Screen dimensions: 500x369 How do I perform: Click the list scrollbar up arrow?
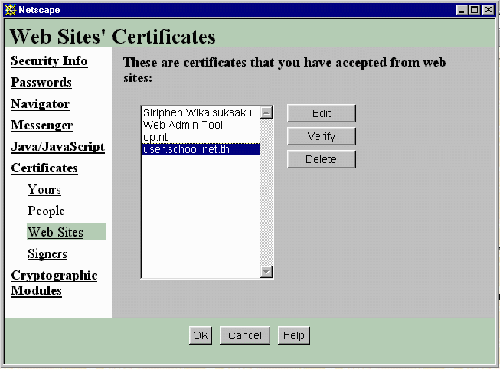tap(266, 113)
